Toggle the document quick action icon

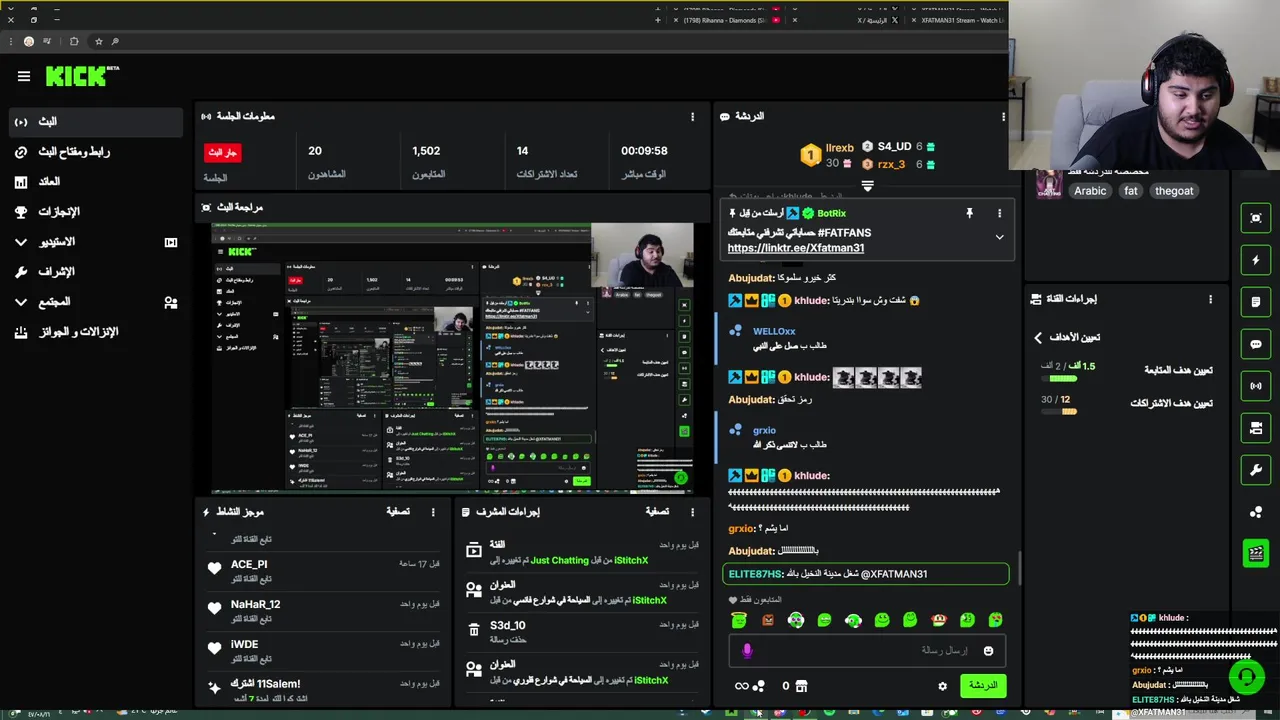(1256, 302)
